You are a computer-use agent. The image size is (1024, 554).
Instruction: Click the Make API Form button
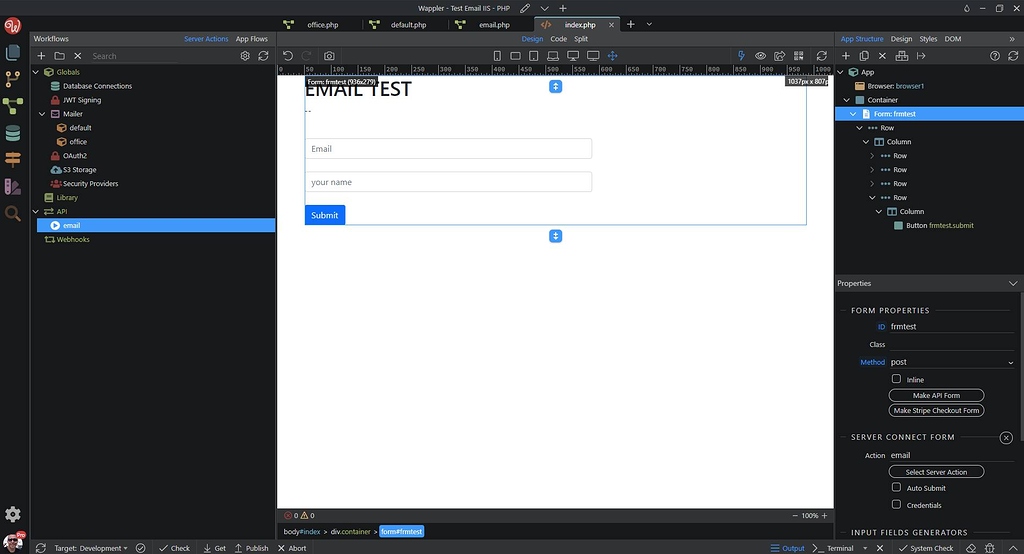[936, 395]
